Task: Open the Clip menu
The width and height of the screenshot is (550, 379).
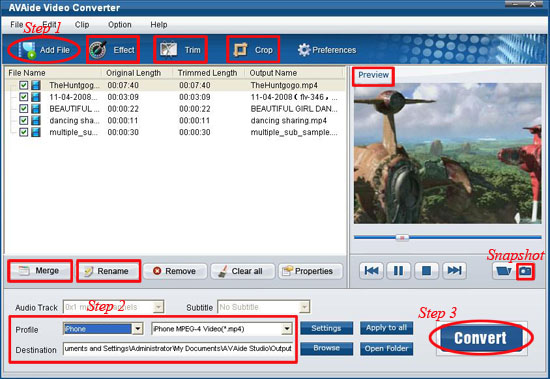Action: click(x=82, y=25)
